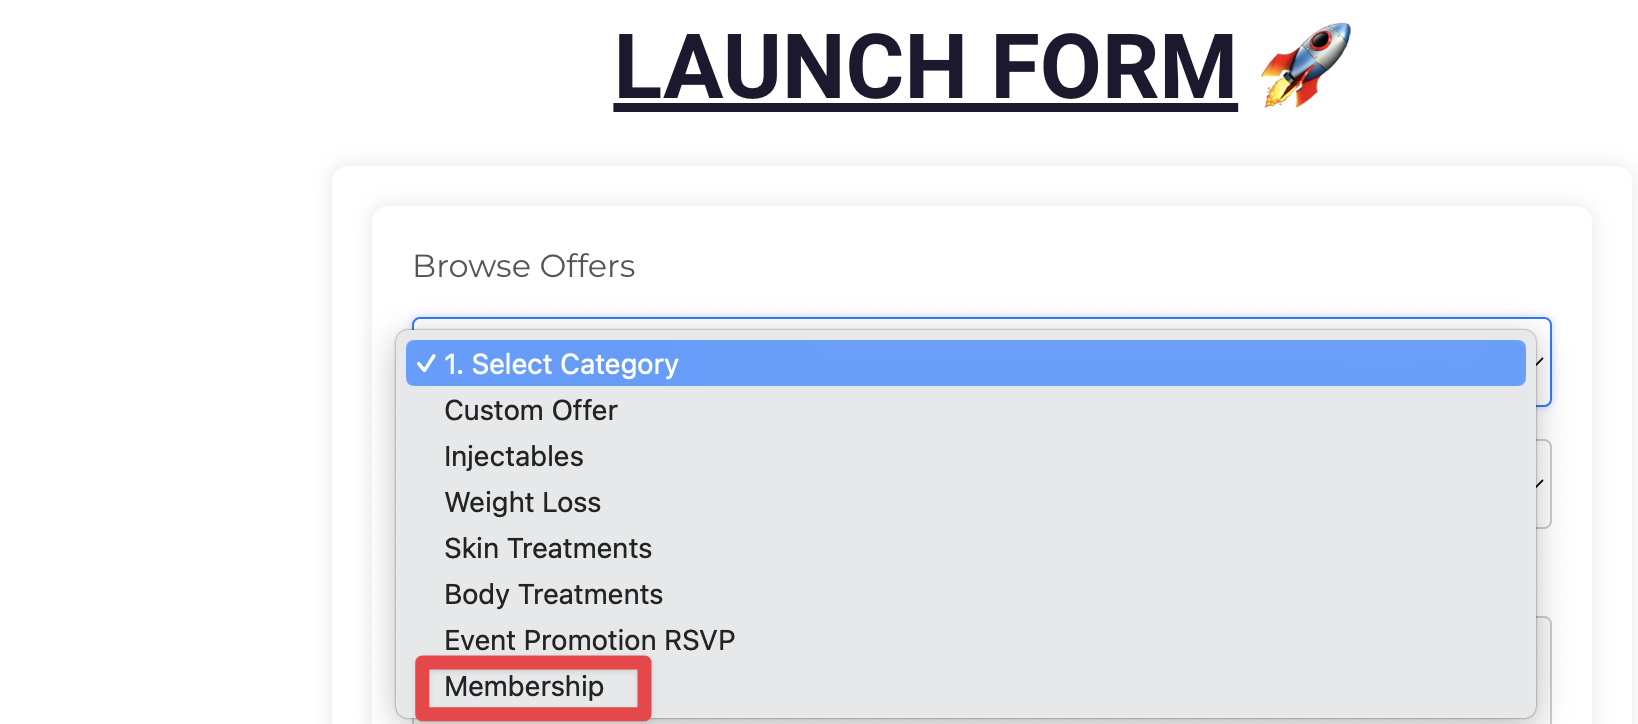Click the underlined LAUNCH FORM heading

coord(925,67)
